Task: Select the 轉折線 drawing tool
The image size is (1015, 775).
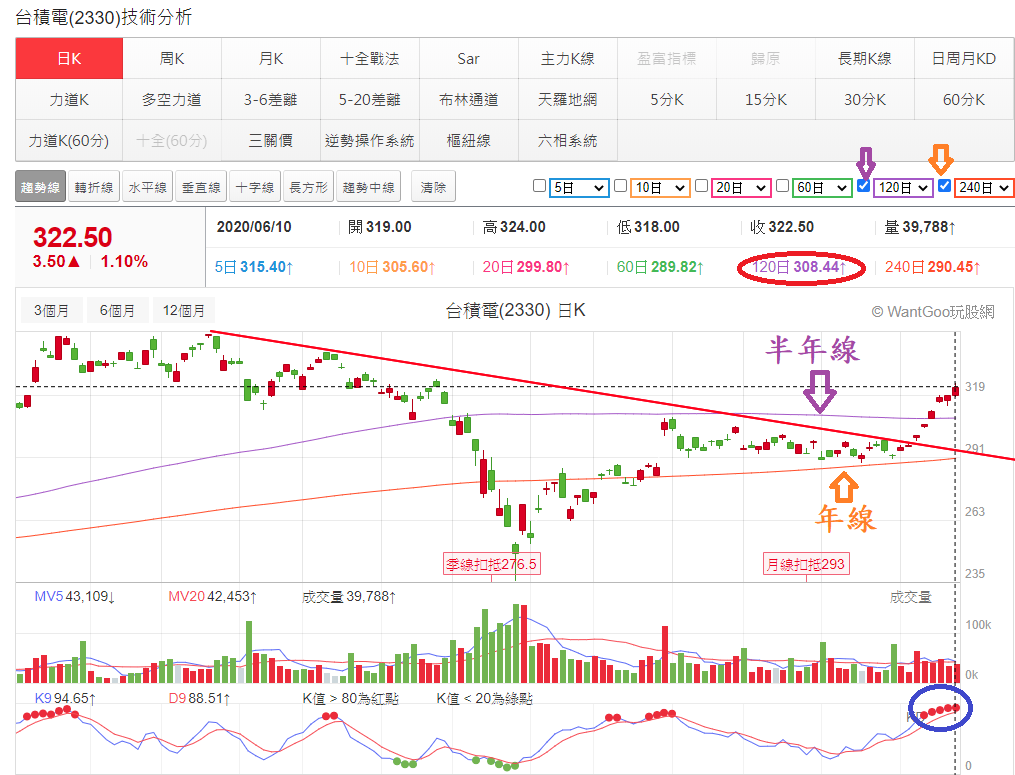Action: [94, 186]
